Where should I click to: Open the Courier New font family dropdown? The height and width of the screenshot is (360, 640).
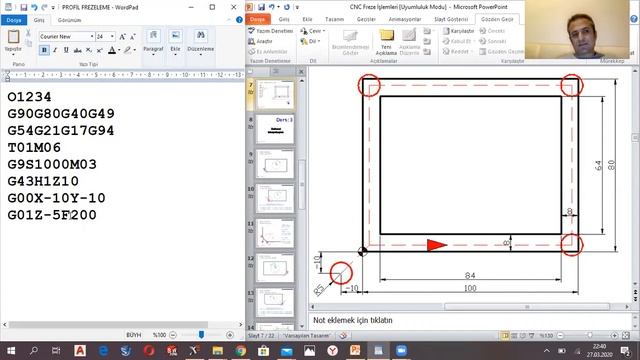coord(92,36)
